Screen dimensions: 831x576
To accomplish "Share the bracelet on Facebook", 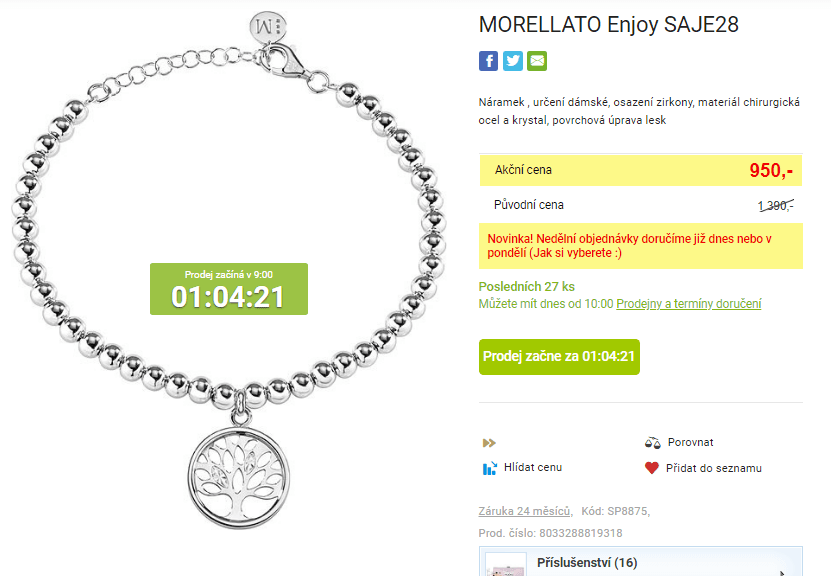I will [488, 61].
